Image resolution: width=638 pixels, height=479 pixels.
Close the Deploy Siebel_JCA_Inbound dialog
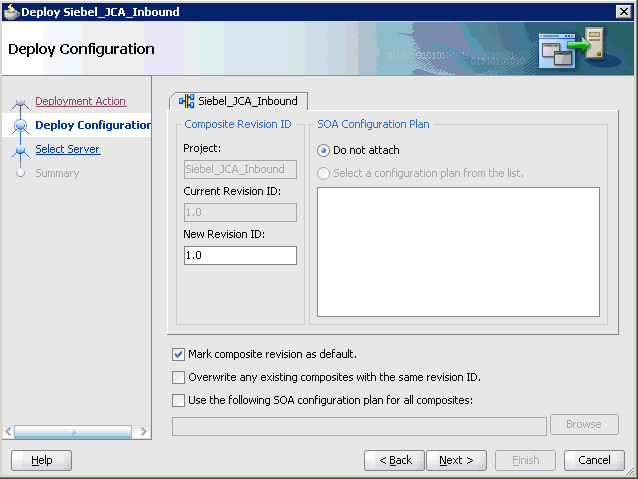click(623, 11)
